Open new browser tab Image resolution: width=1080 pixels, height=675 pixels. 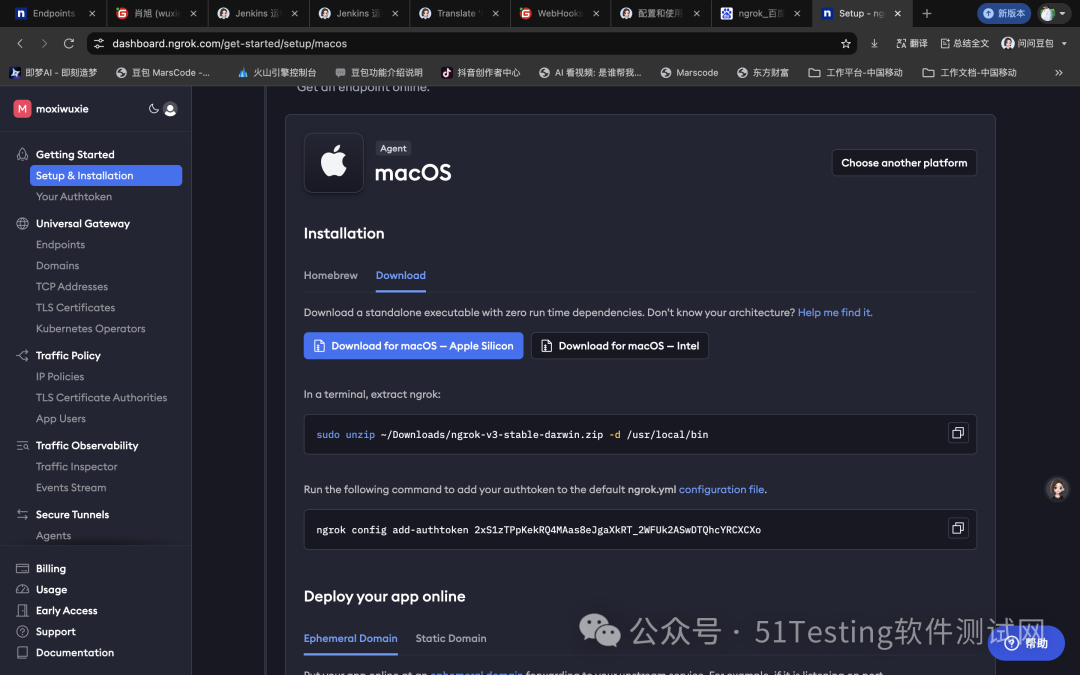(x=926, y=13)
